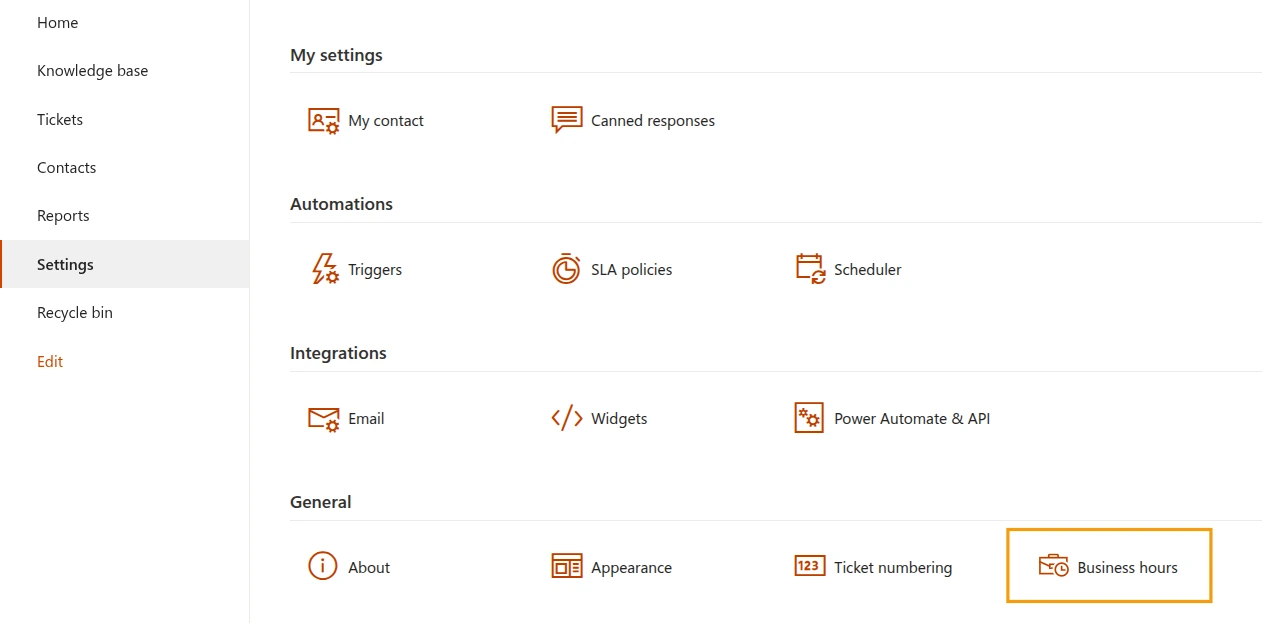The image size is (1279, 623).
Task: Navigate to Contacts page
Action: tap(66, 167)
